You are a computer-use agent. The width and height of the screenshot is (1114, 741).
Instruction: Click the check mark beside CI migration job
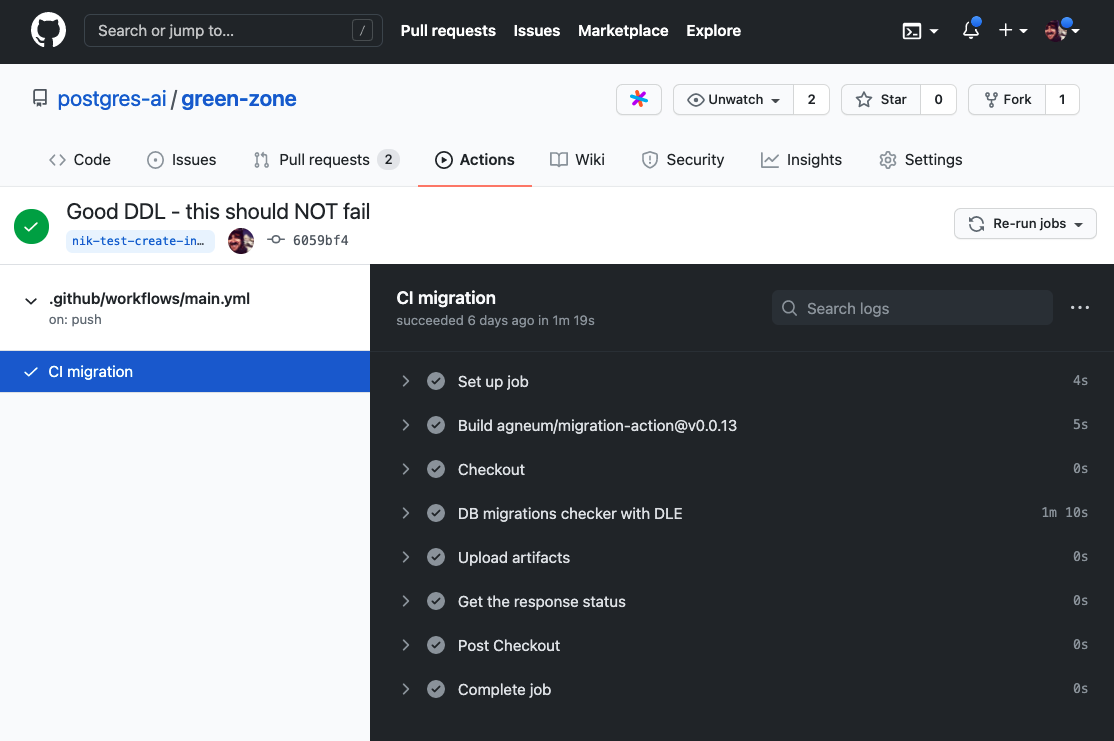31,372
